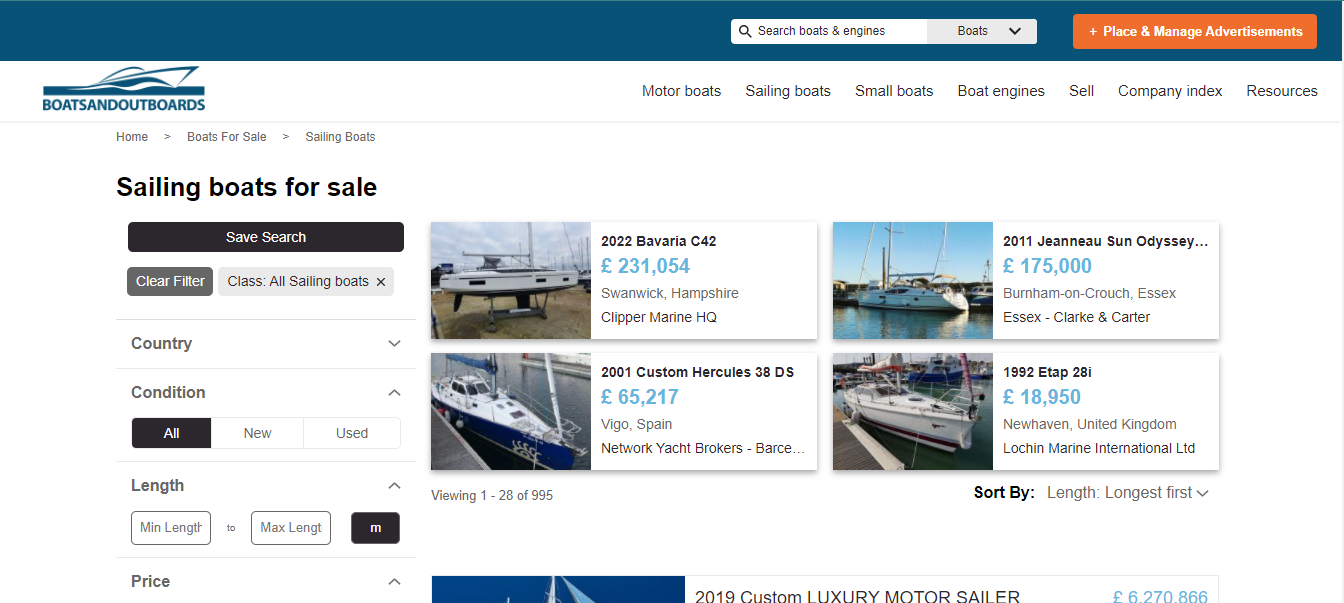Open the 2001 Custom Hercules 38 DS title
The image size is (1344, 603).
[x=697, y=372]
